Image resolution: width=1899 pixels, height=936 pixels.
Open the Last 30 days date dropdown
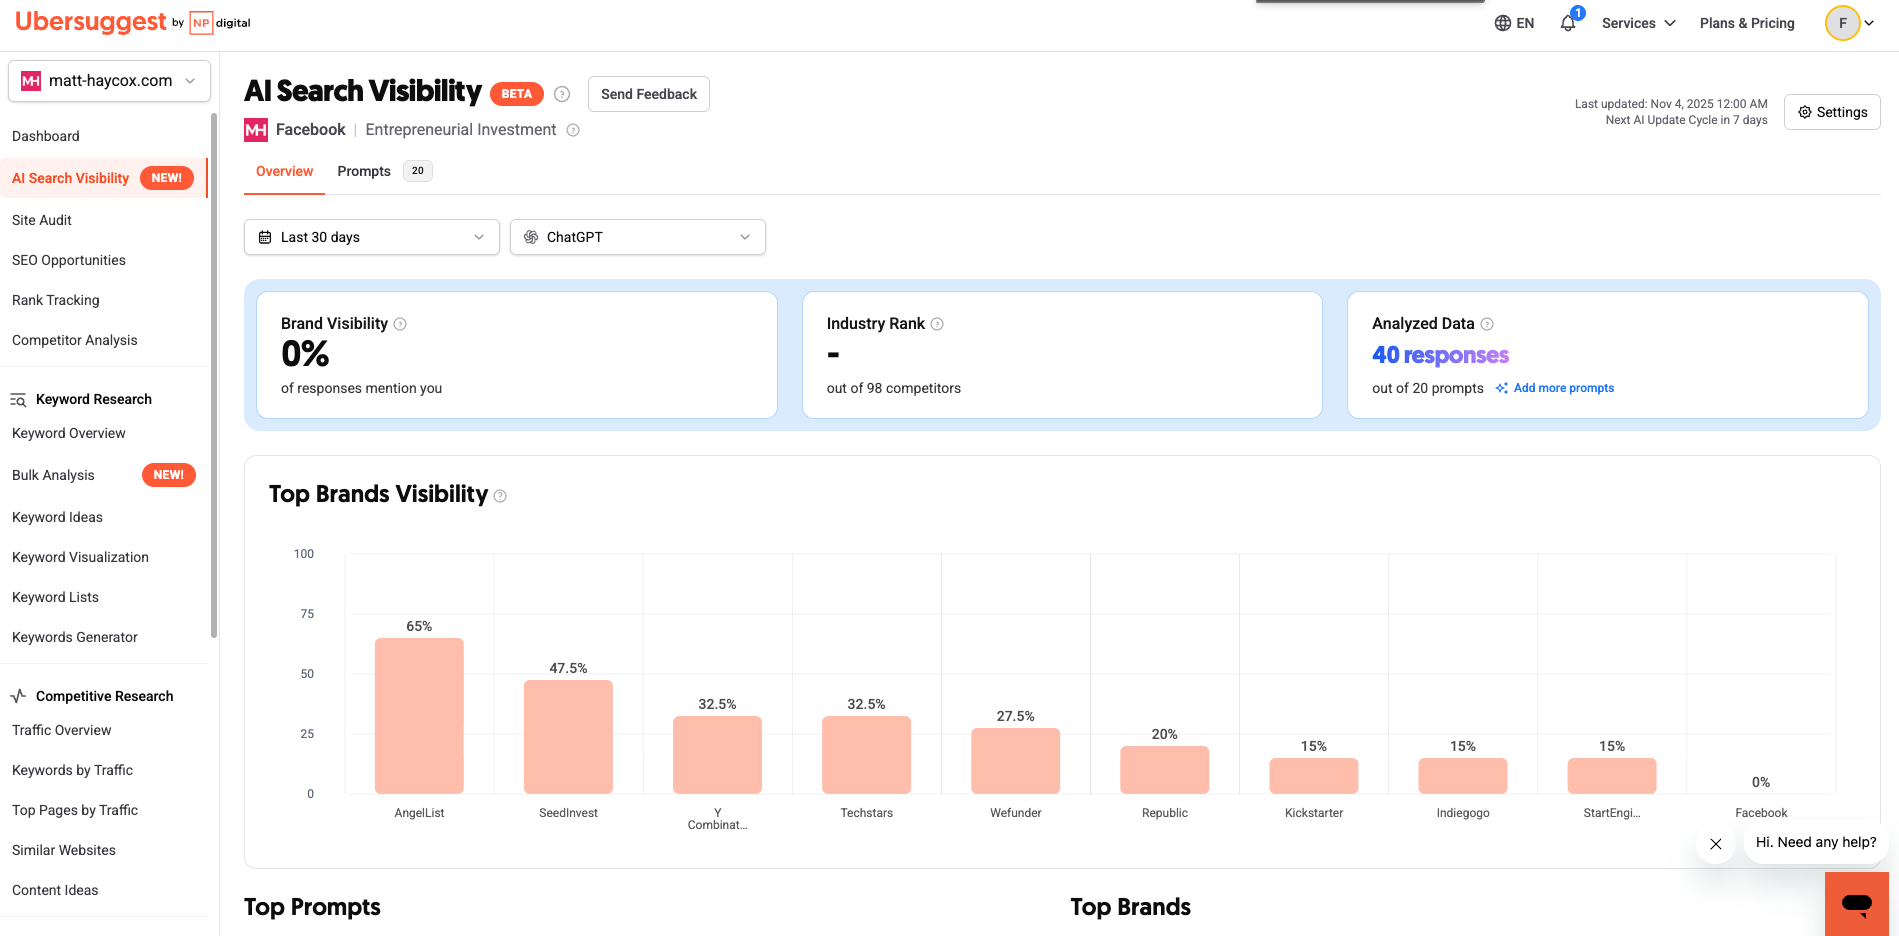pos(371,237)
